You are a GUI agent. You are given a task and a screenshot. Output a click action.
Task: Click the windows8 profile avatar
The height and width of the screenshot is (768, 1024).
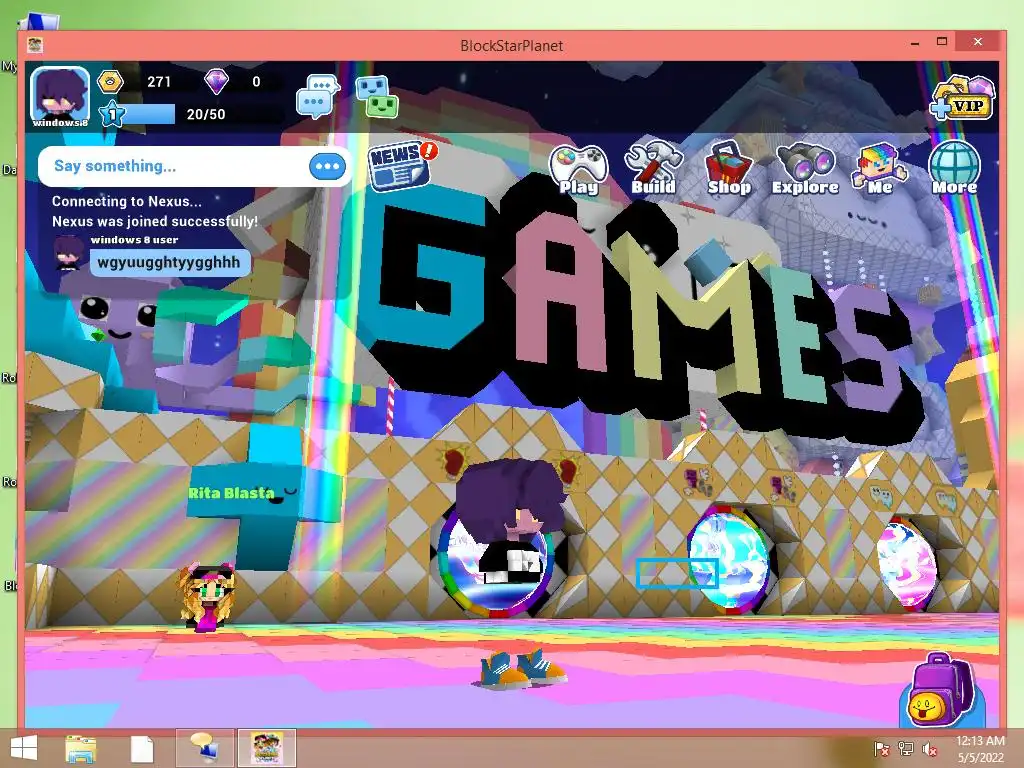[x=60, y=97]
